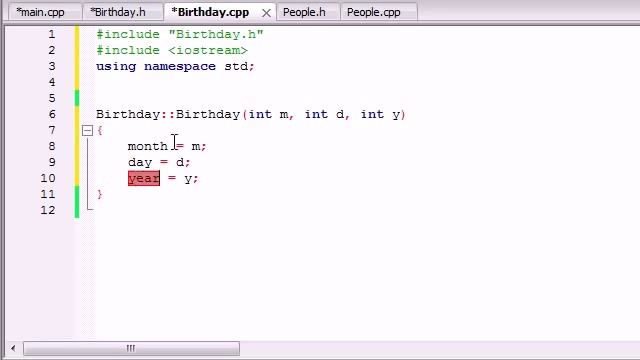This screenshot has width=640, height=360.
Task: Click line number 5 in the margin
Action: [52, 98]
